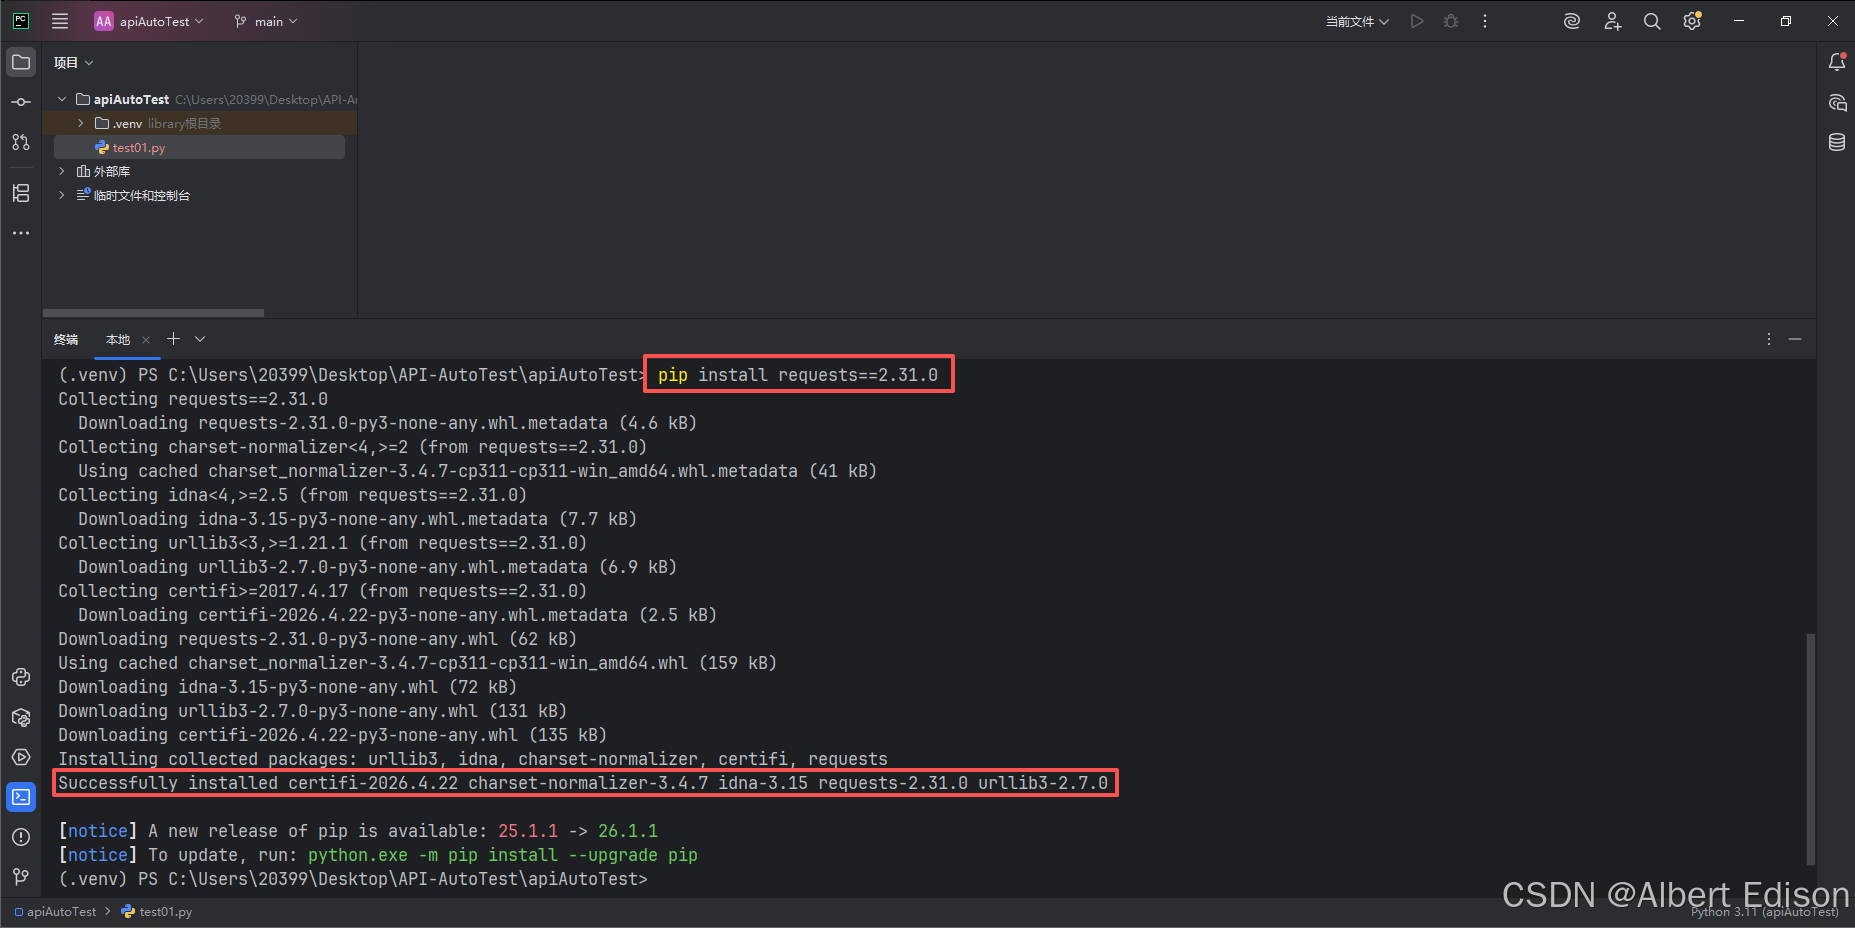Open the Python Console tool window
Screen dimensions: 1855x928
pyautogui.click(x=21, y=677)
